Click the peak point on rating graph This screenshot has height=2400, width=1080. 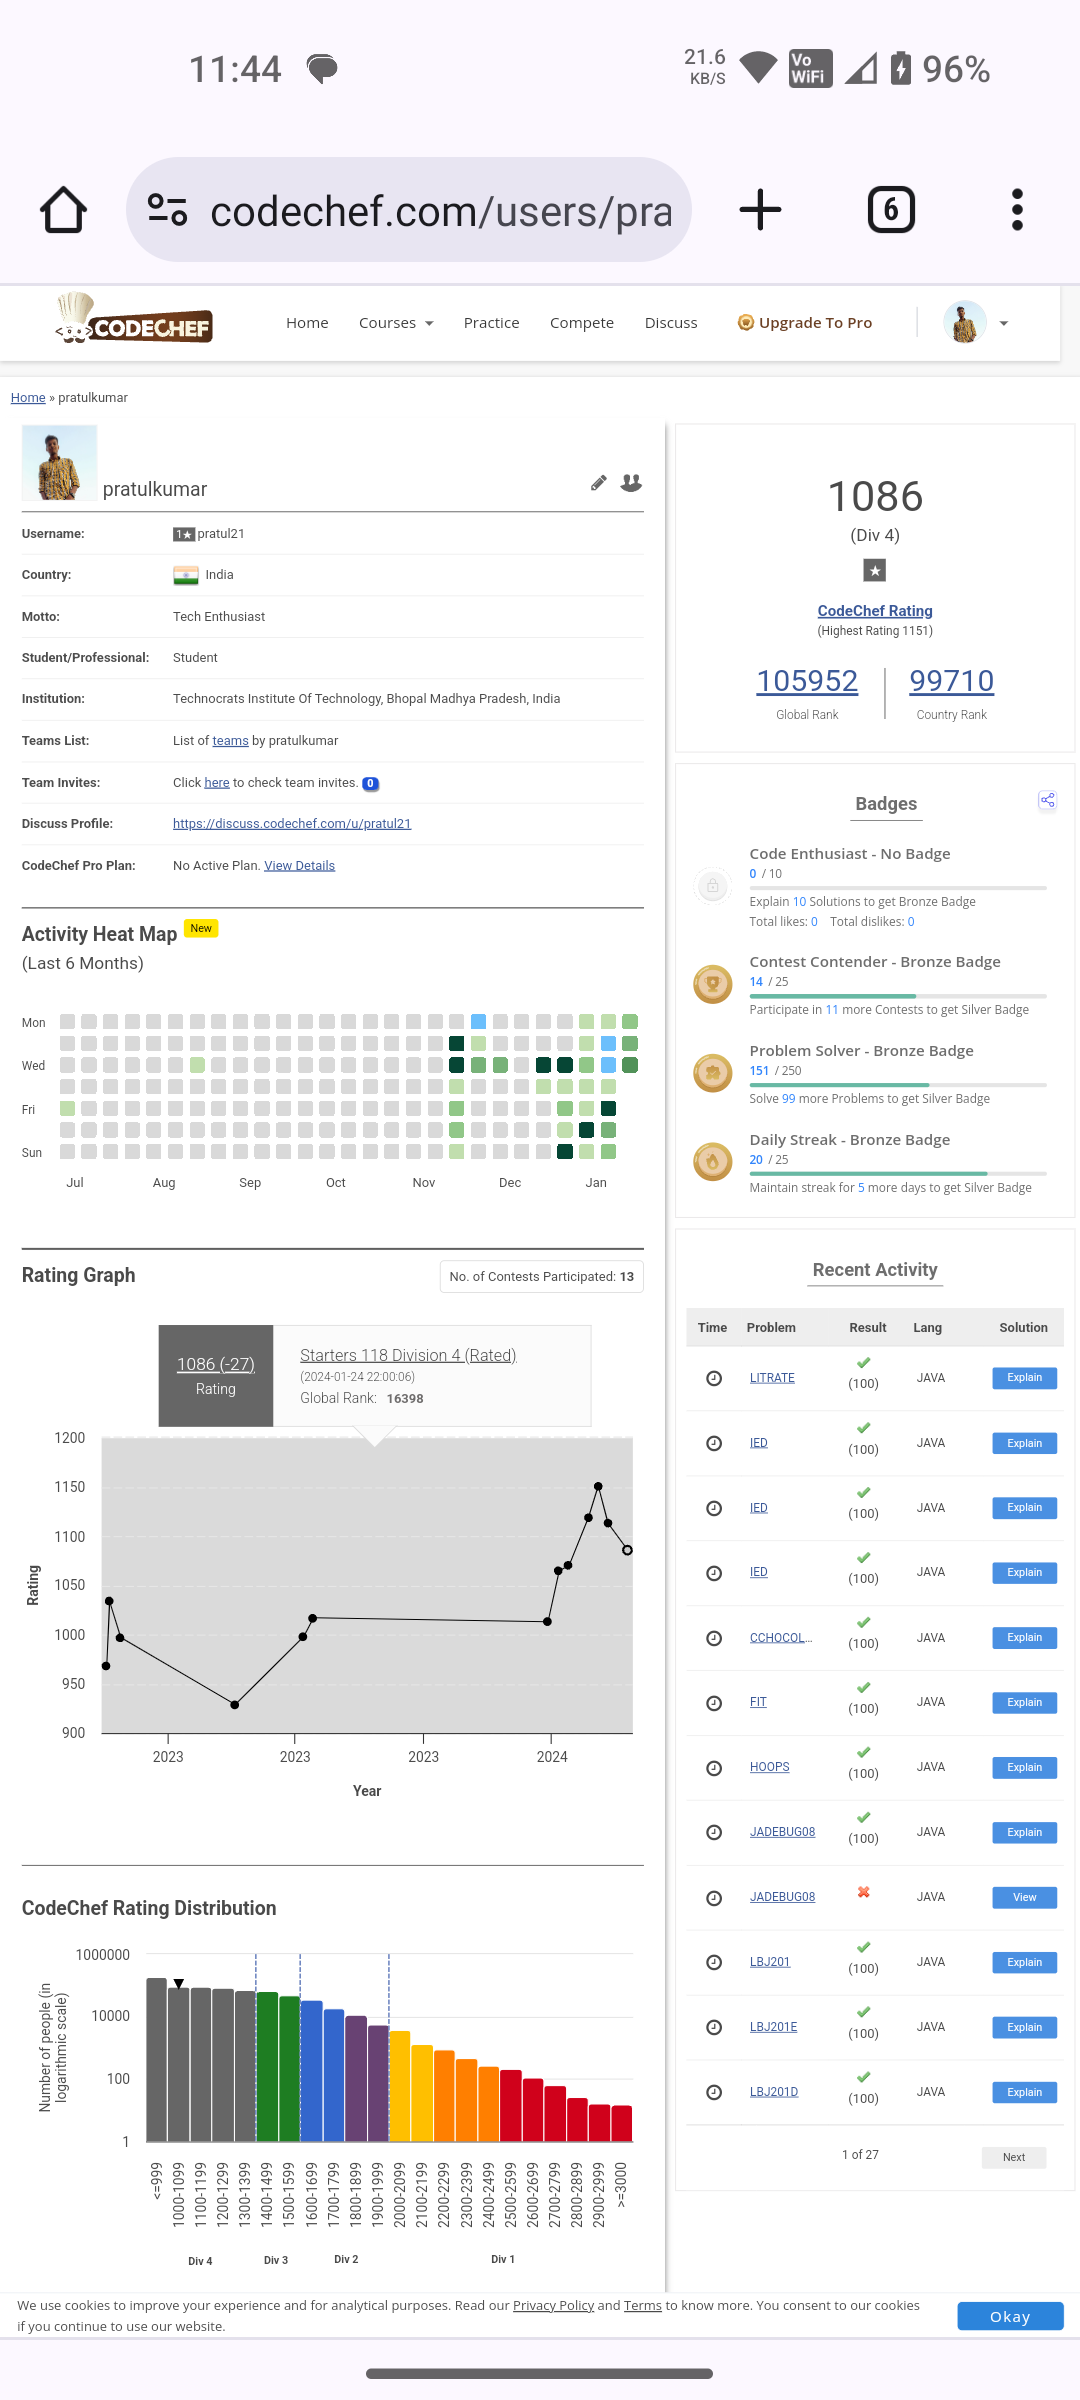click(x=598, y=1486)
